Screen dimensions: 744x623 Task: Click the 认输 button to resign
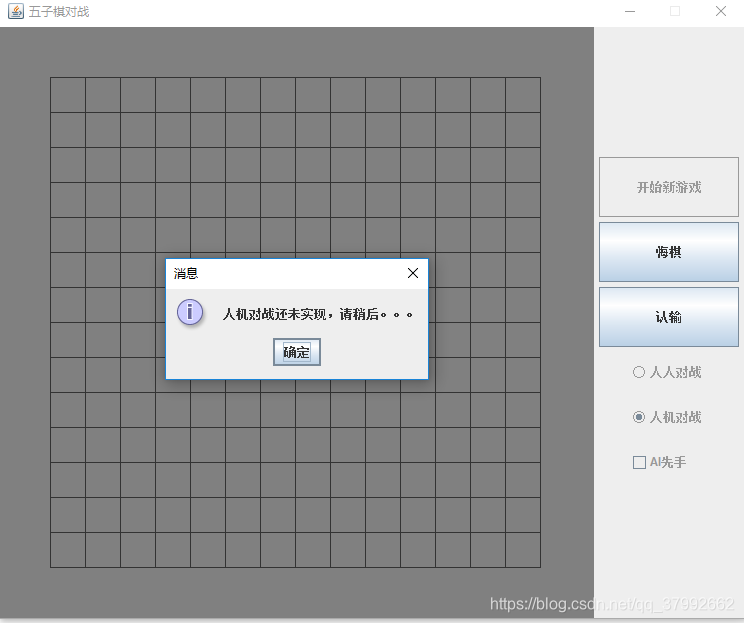[x=669, y=317]
